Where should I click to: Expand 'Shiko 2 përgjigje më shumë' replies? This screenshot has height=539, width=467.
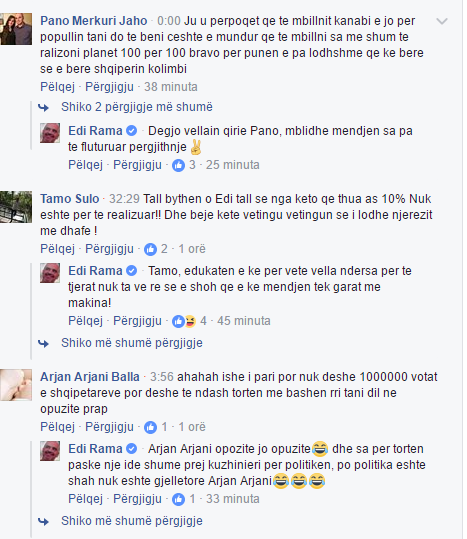(x=137, y=107)
